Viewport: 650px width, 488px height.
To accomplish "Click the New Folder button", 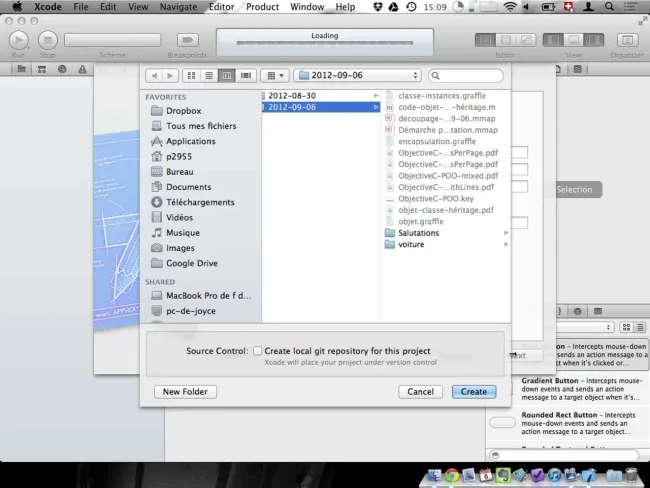I will (185, 392).
